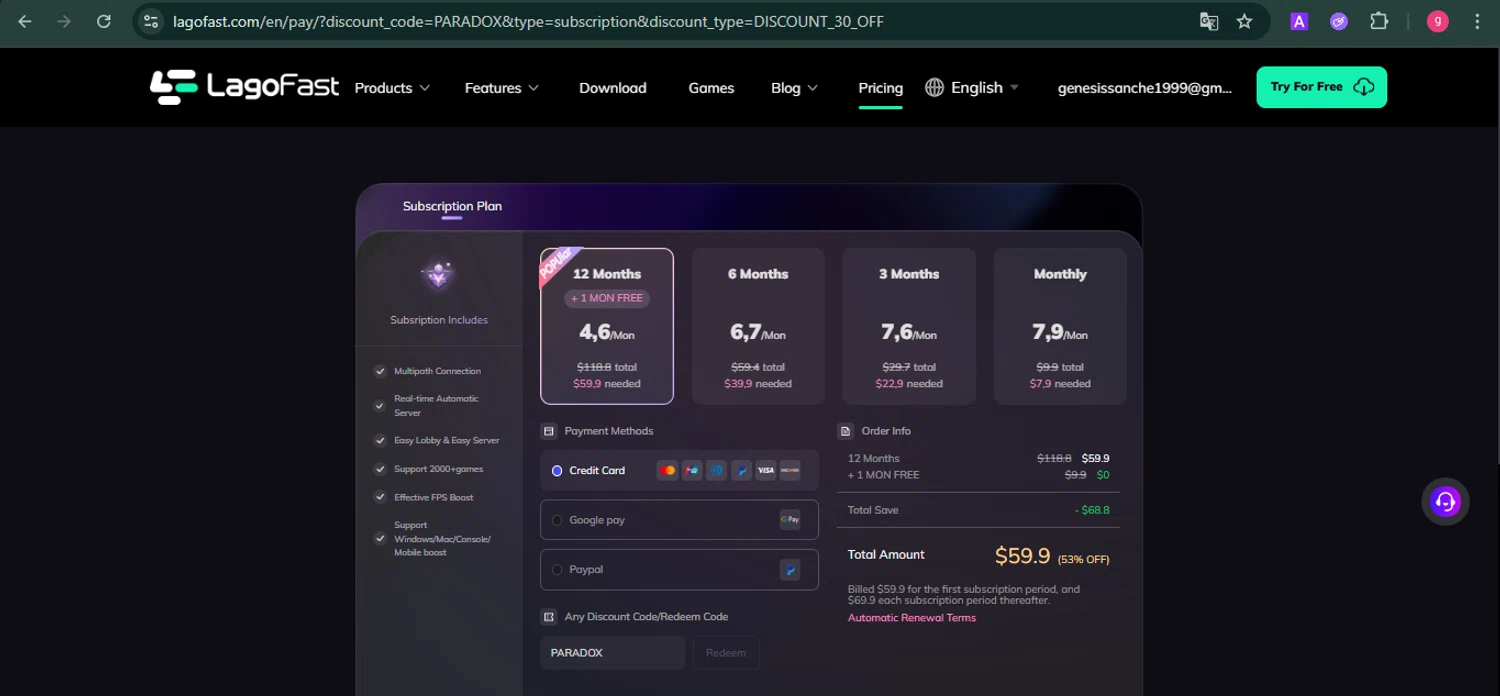This screenshot has width=1500, height=696.
Task: Click the Windows/Mac/Console/Mobile boost checkmark
Action: (380, 538)
